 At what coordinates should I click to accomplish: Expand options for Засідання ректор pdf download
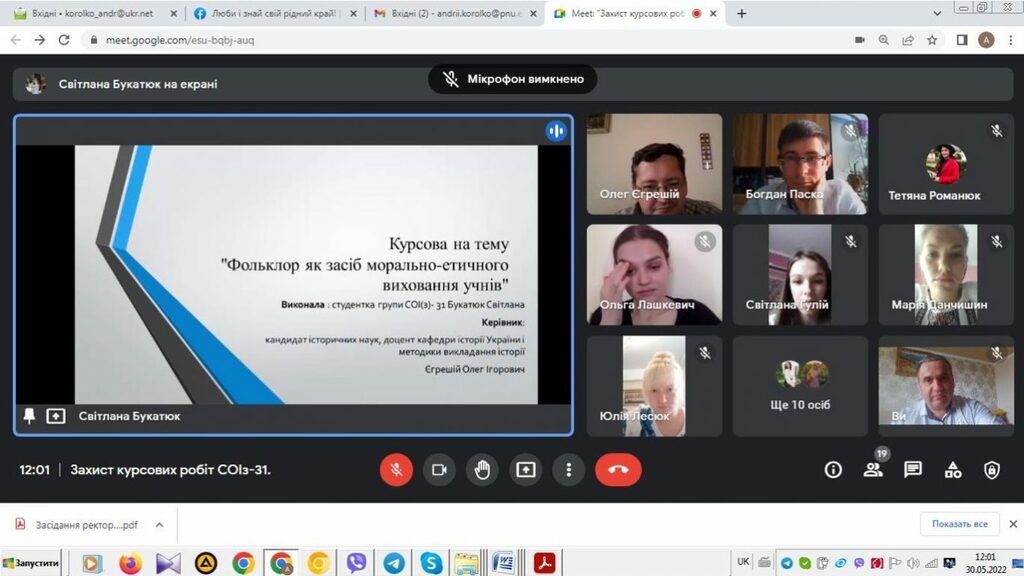click(x=158, y=524)
